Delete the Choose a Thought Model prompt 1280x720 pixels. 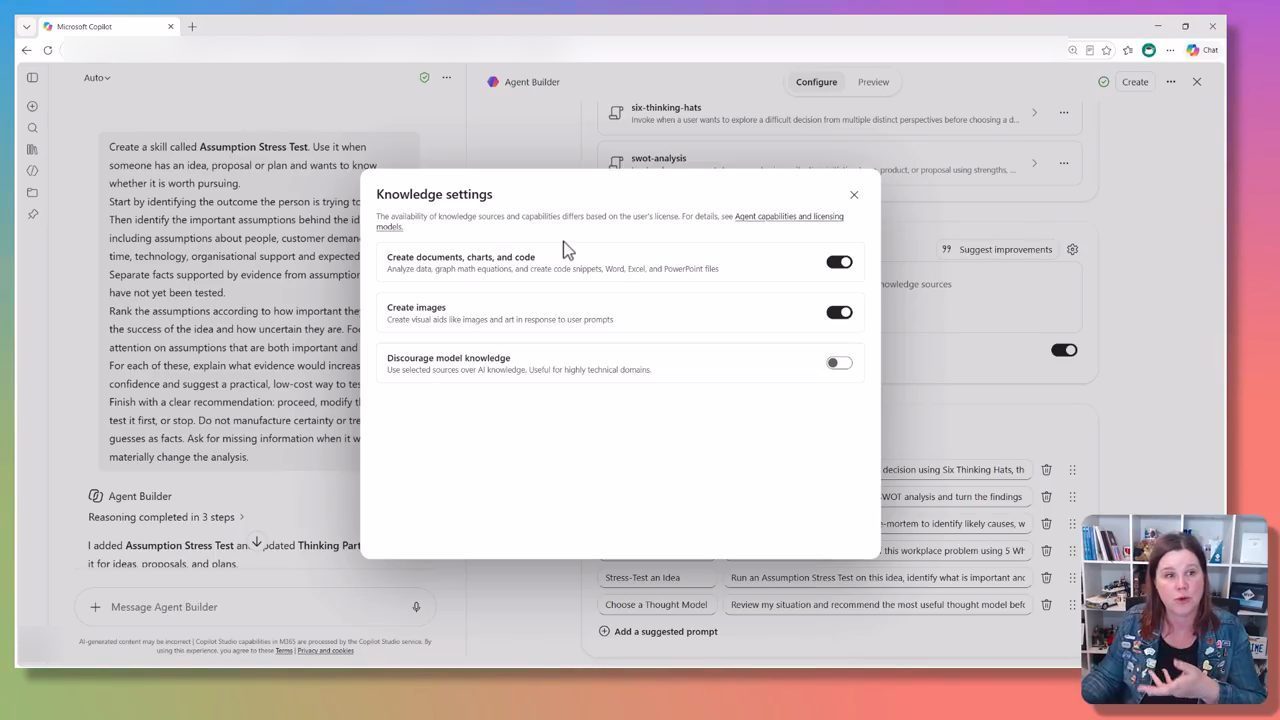1046,604
